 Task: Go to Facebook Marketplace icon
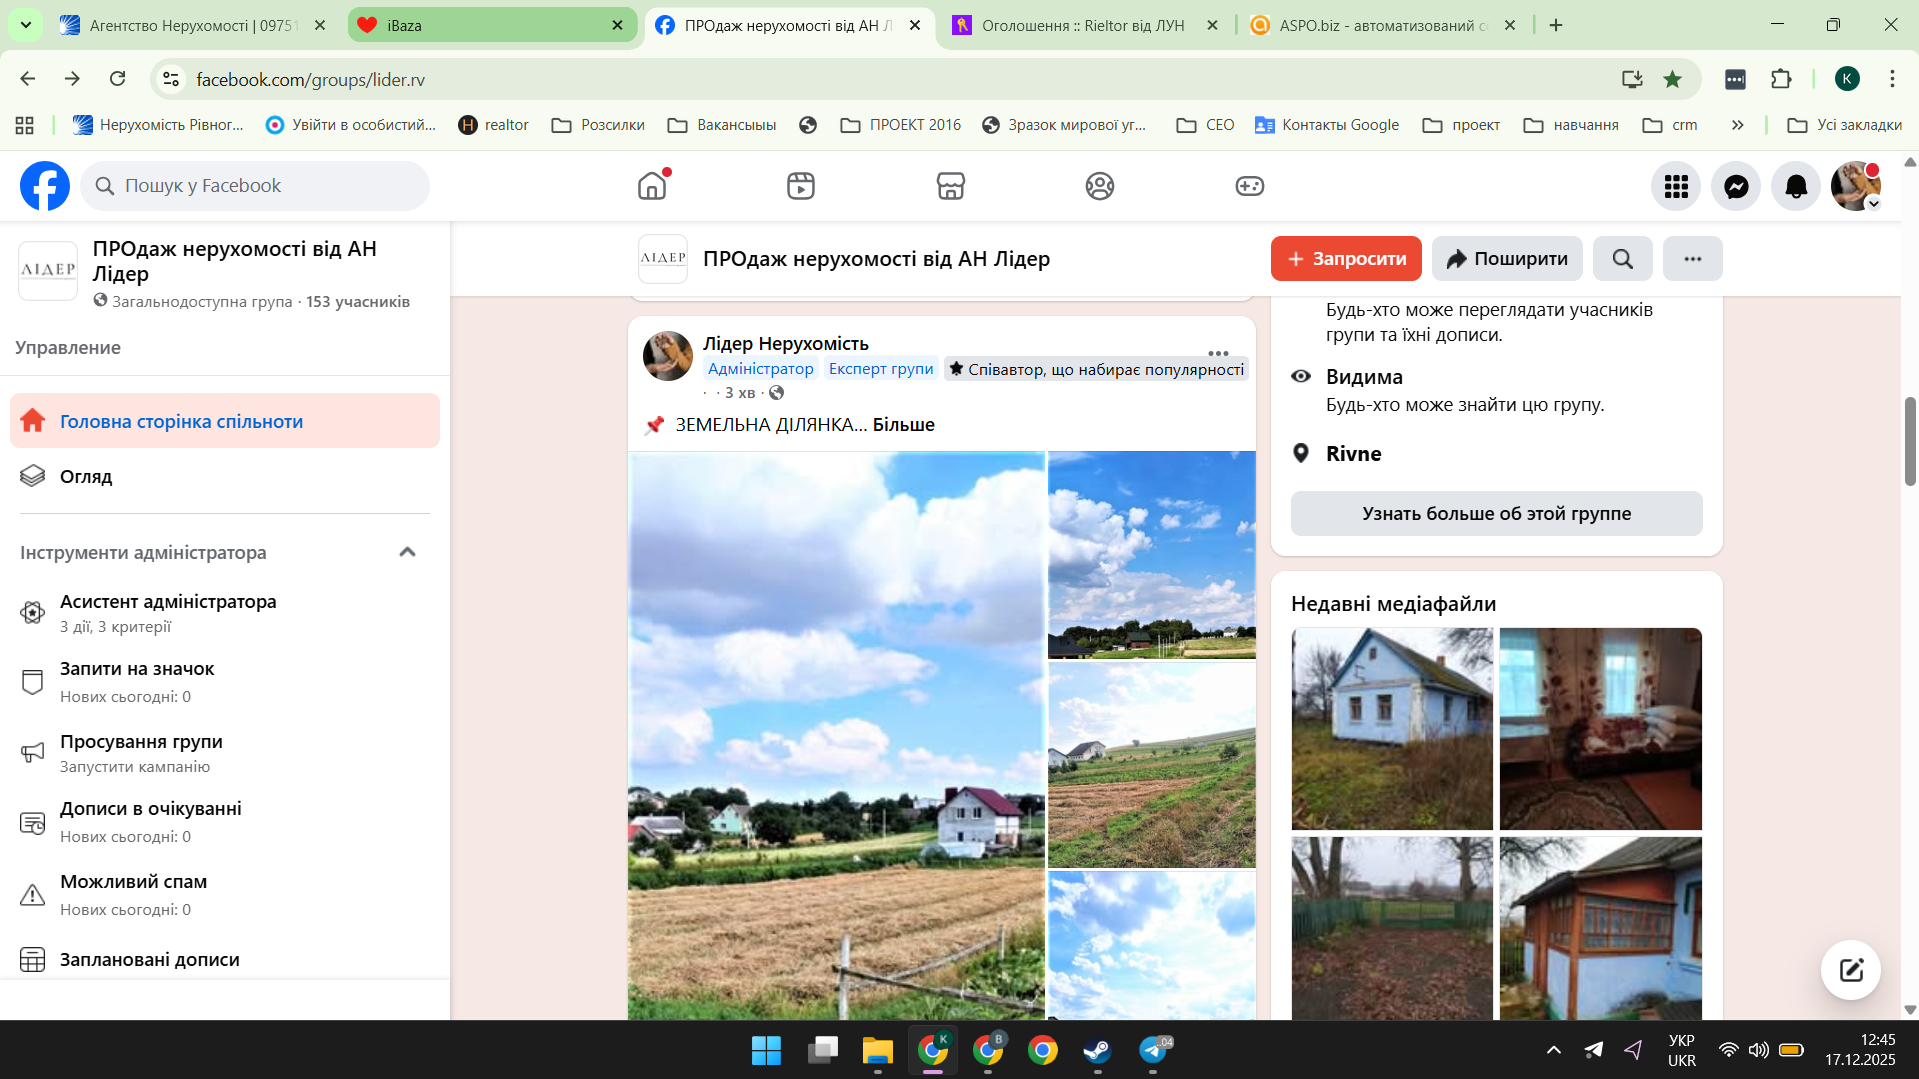coord(950,186)
